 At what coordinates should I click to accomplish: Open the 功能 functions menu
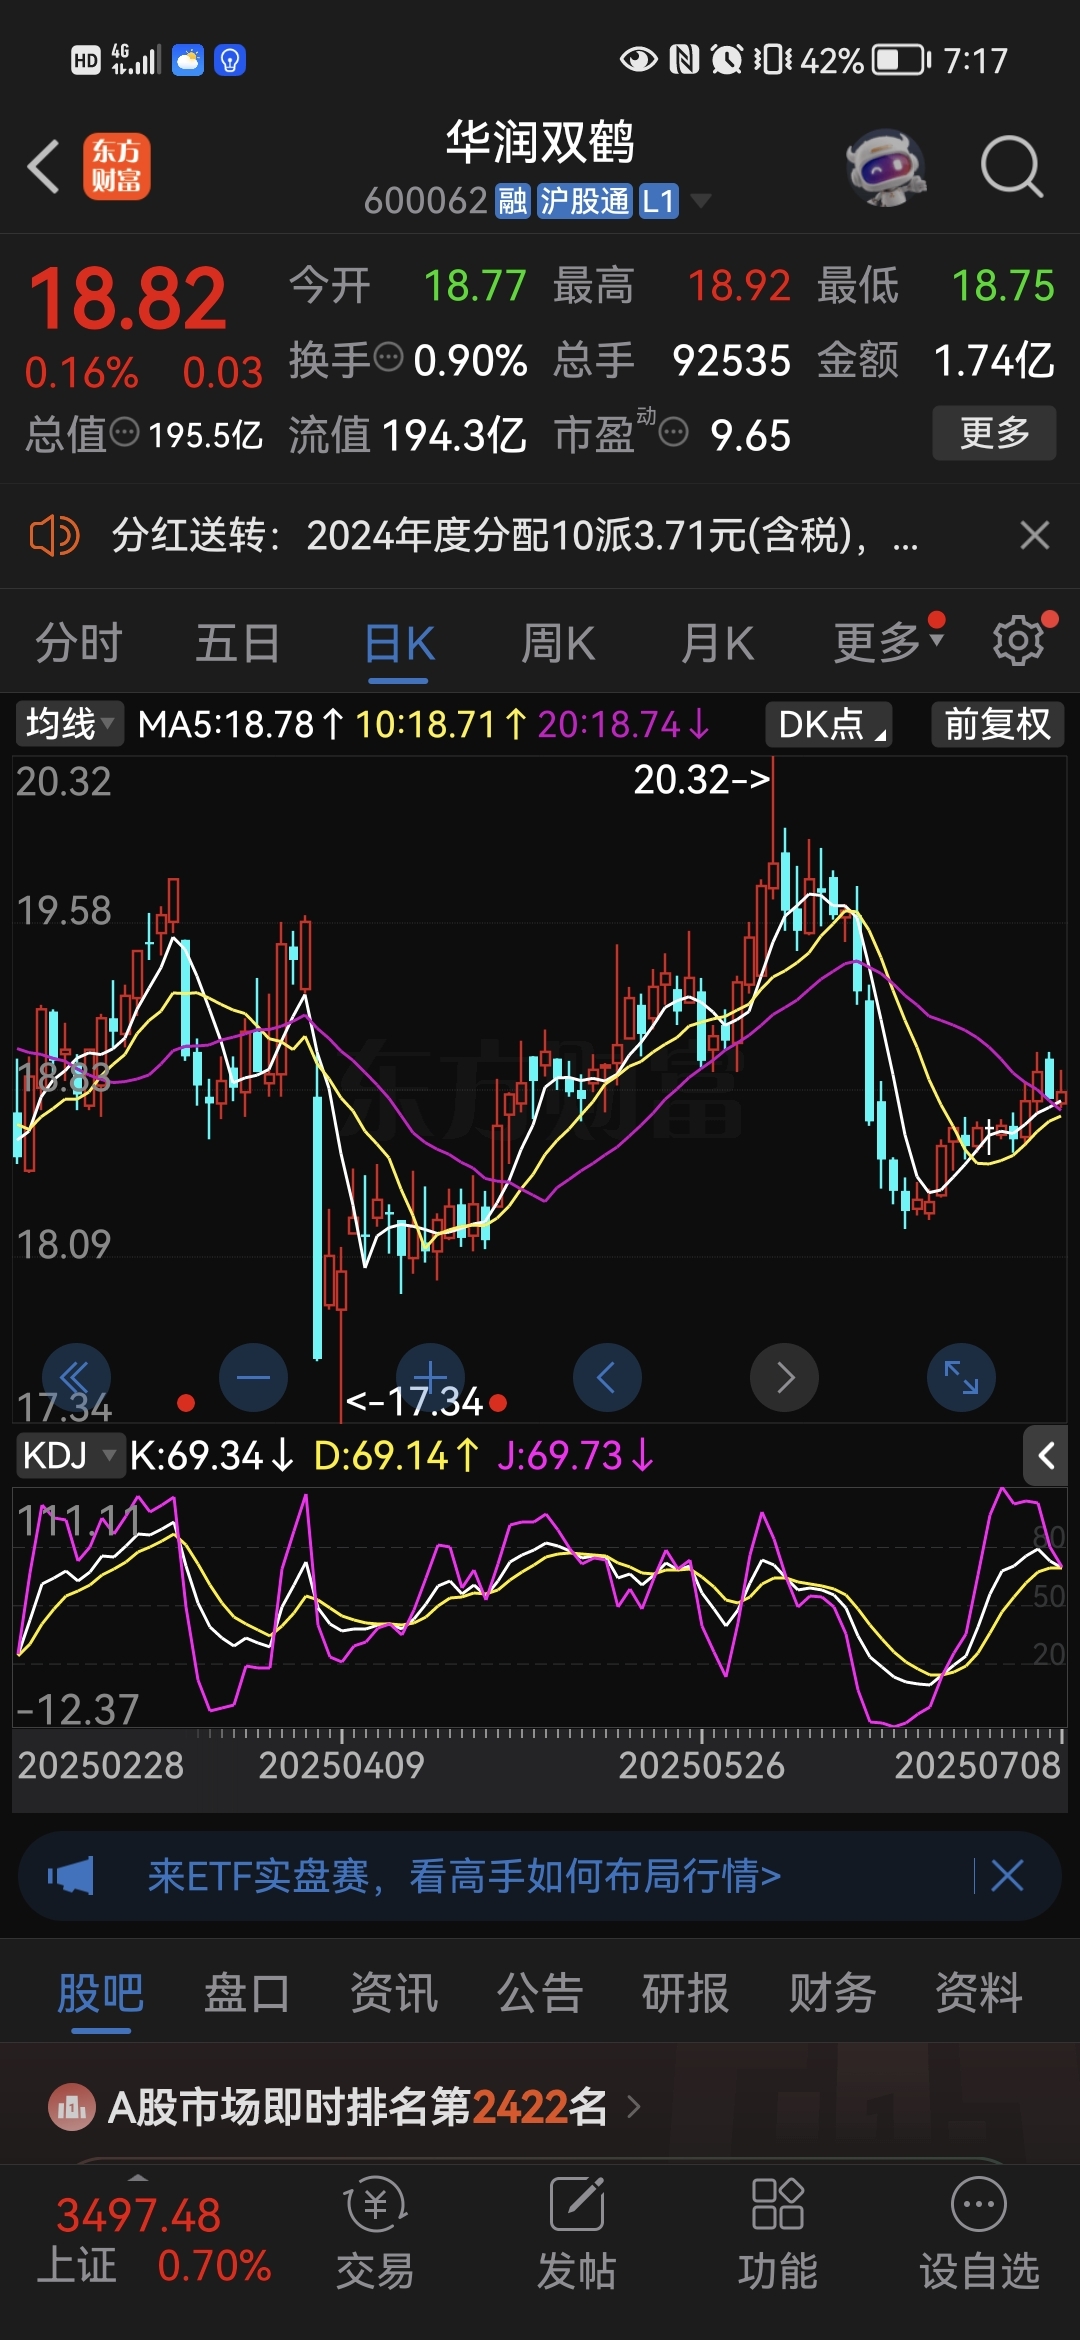(x=778, y=2235)
